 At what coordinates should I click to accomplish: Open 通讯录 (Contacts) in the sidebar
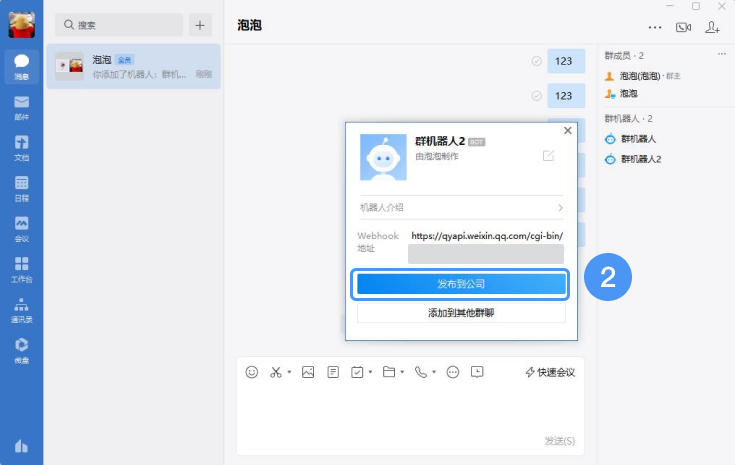click(x=21, y=310)
